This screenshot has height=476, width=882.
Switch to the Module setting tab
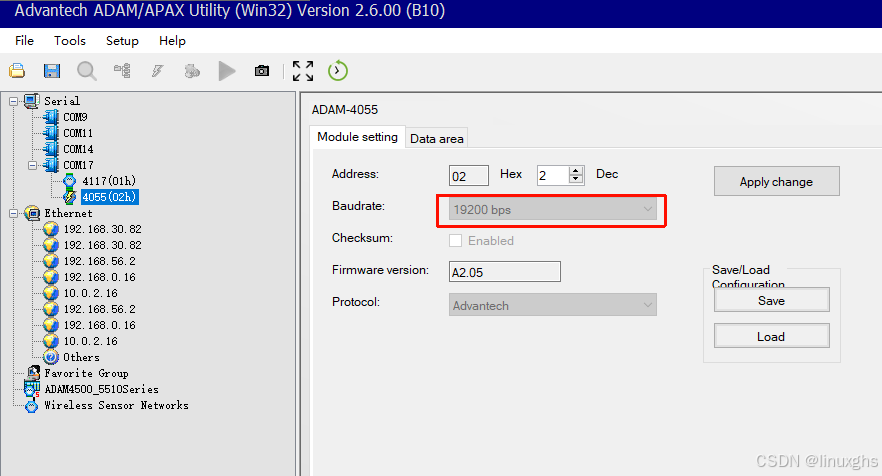click(357, 137)
